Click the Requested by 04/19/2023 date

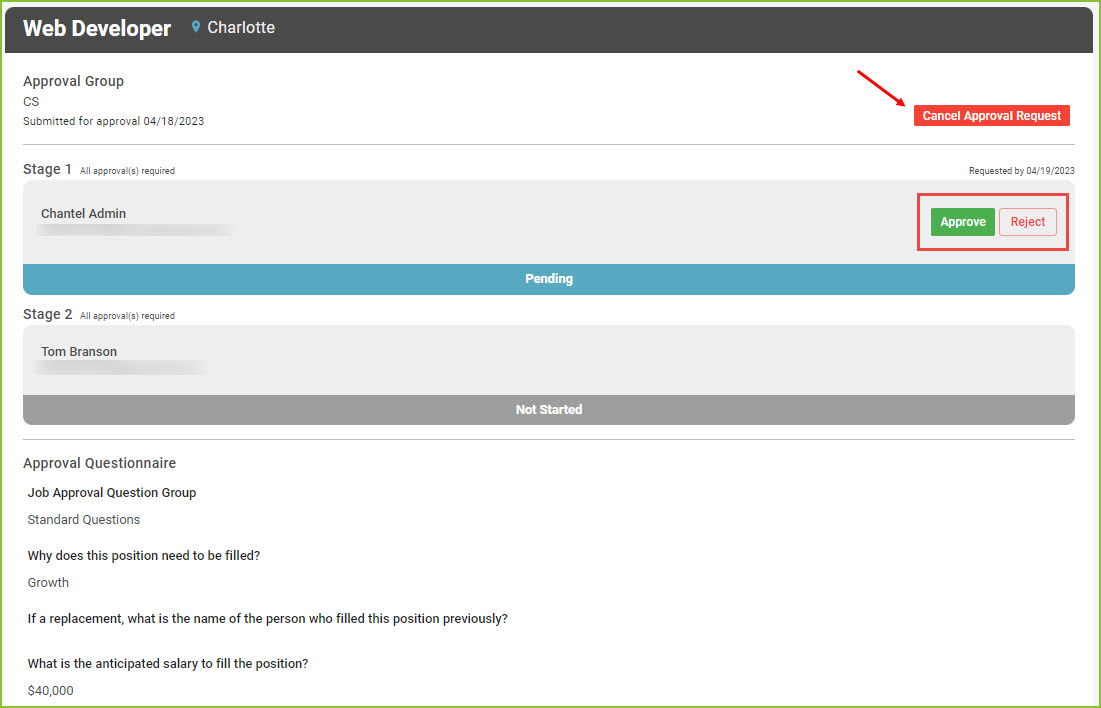point(1022,171)
